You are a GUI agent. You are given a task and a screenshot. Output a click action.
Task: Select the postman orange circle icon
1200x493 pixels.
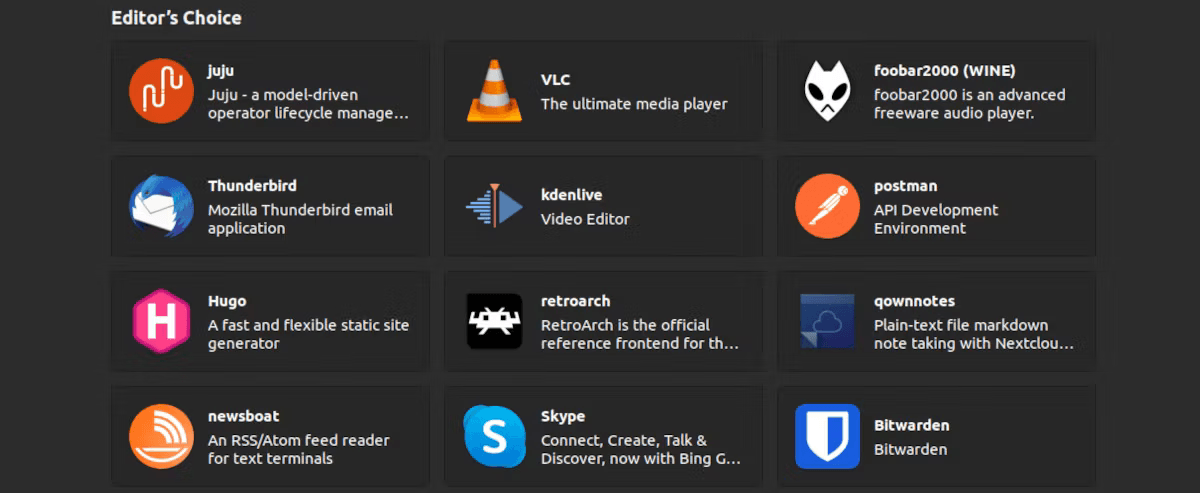(x=828, y=206)
